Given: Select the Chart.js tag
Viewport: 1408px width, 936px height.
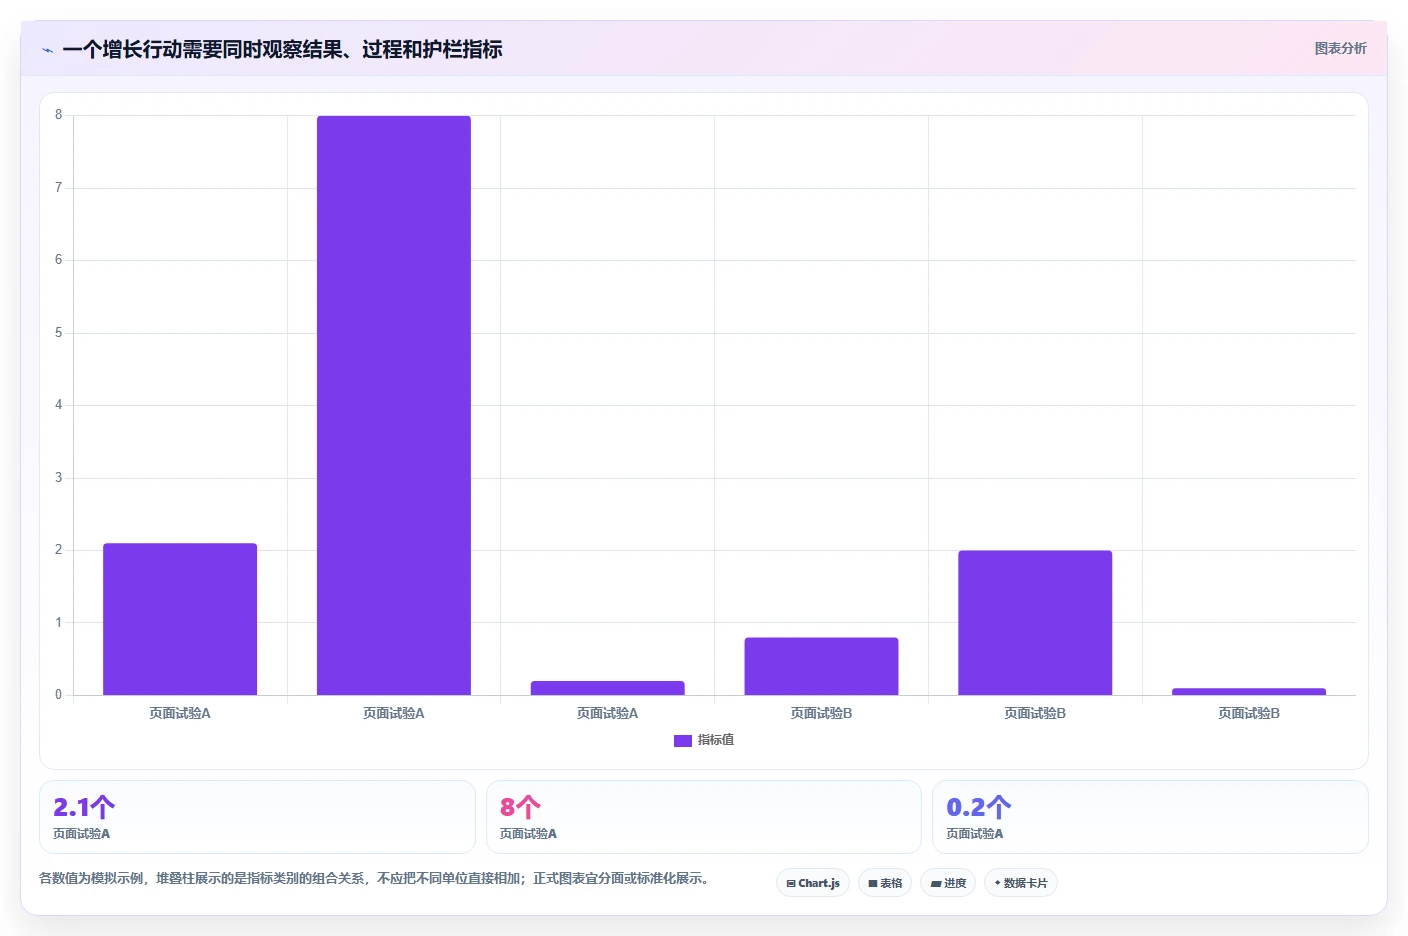Looking at the screenshot, I should (813, 883).
